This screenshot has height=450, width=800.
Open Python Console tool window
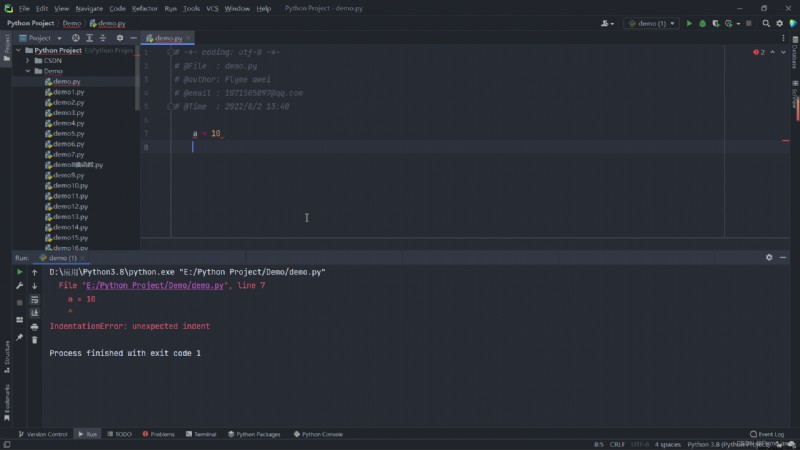coord(318,434)
